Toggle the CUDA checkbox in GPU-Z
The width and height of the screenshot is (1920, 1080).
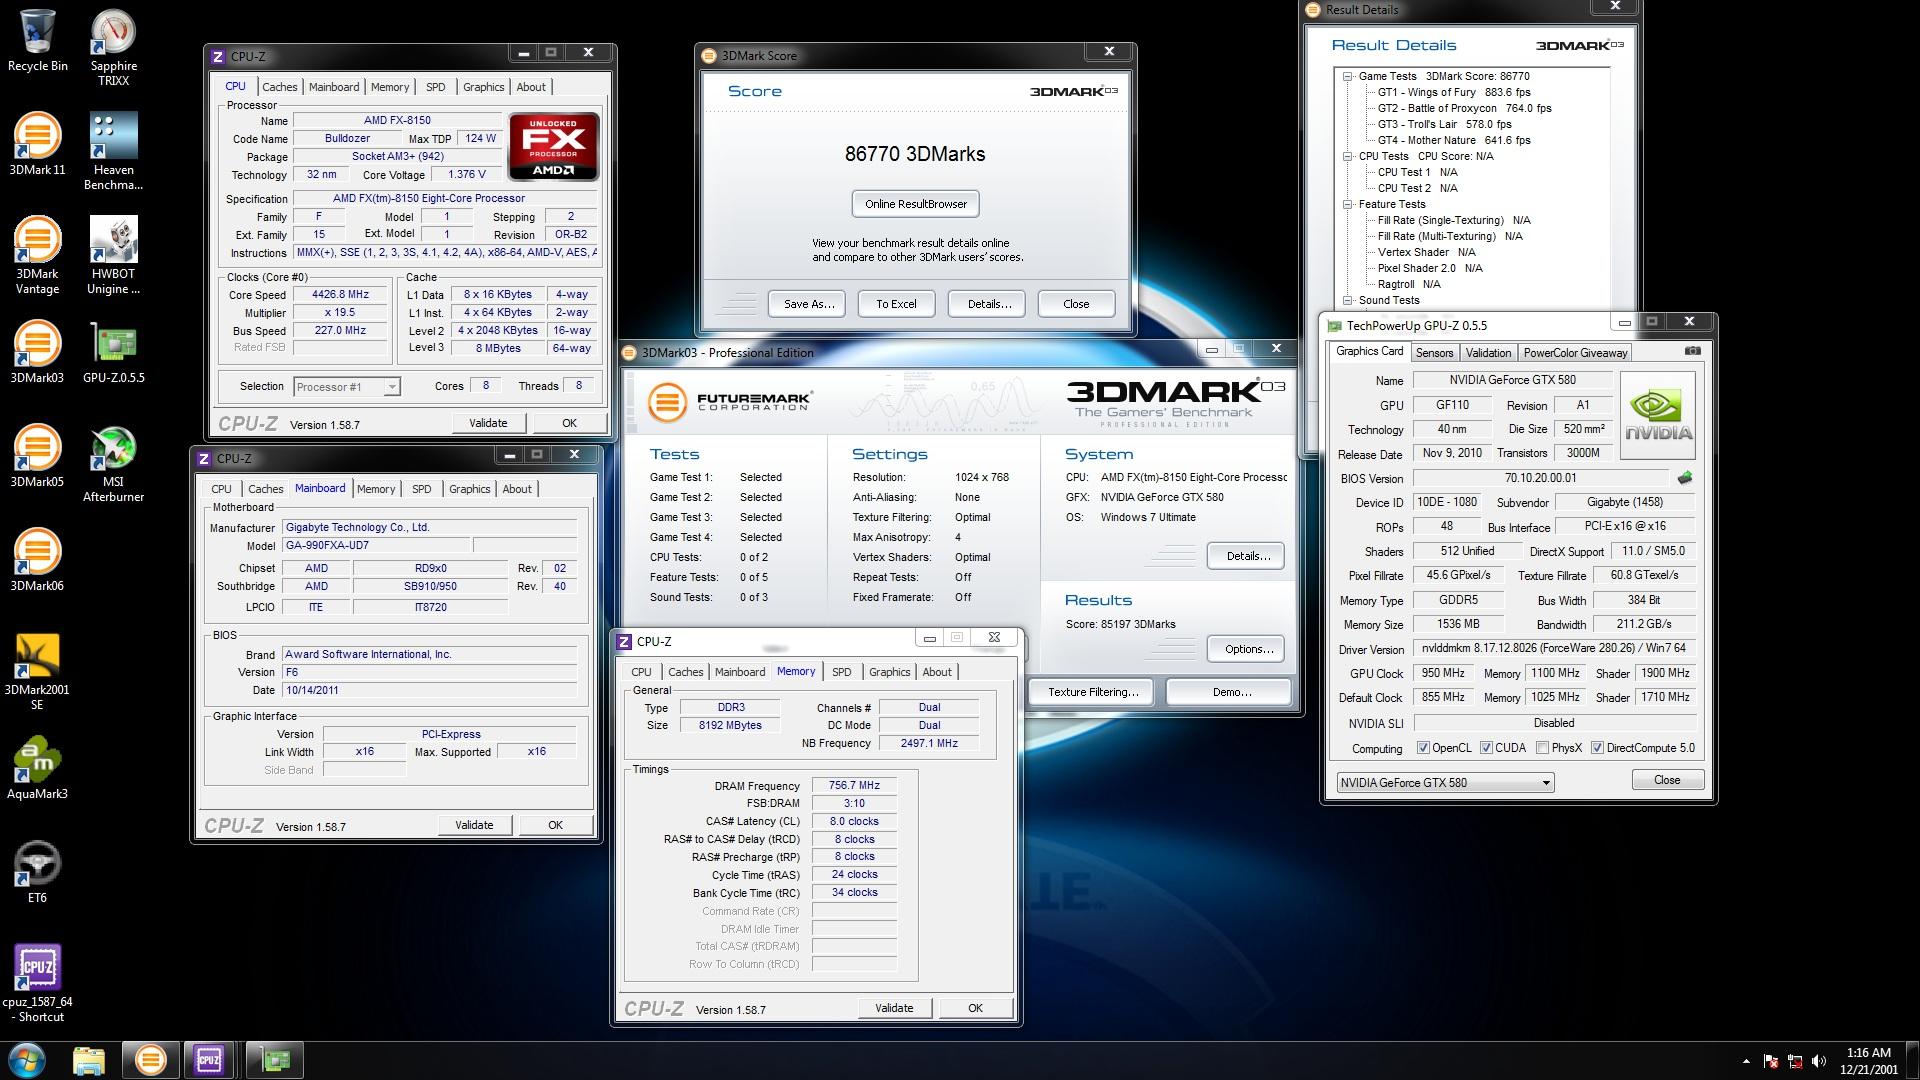[1486, 748]
